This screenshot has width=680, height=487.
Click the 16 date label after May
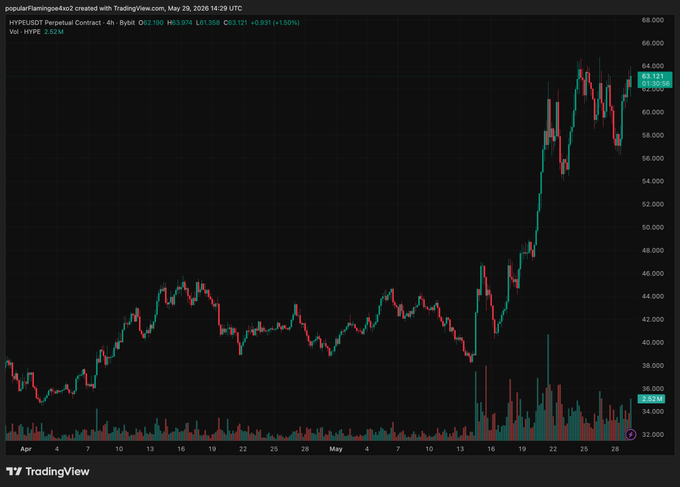[x=491, y=449]
